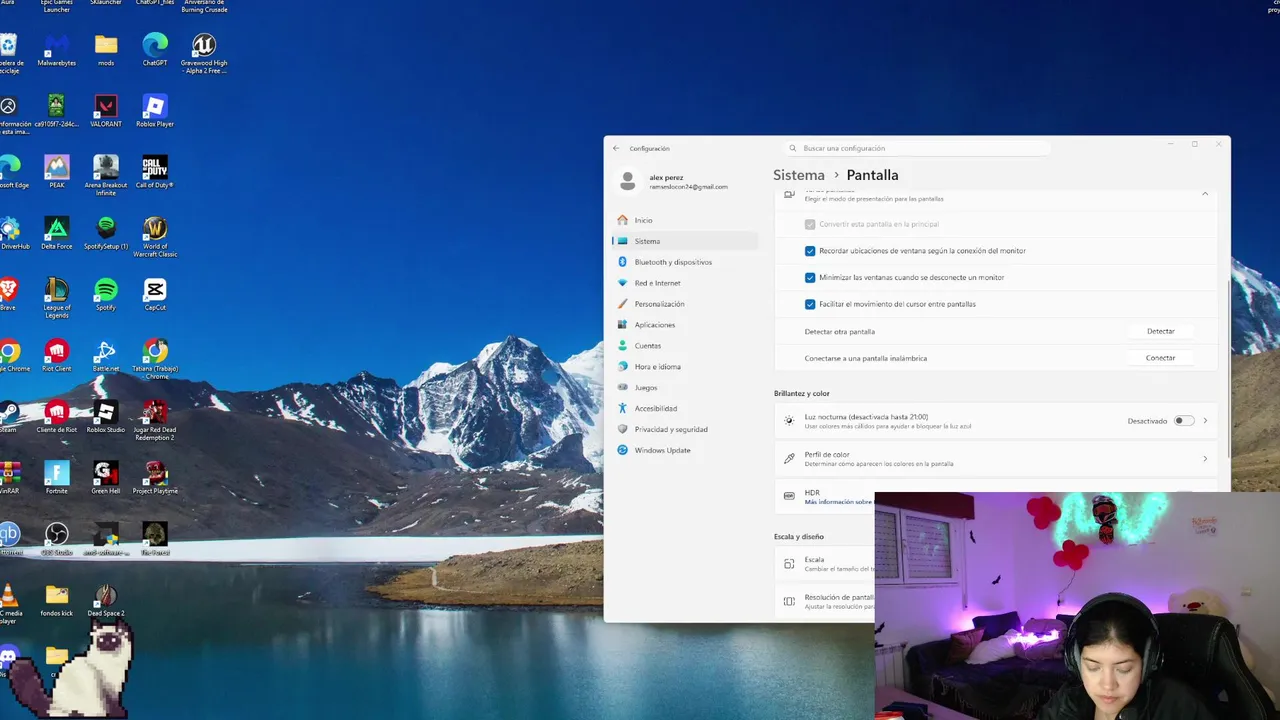The height and width of the screenshot is (720, 1280).
Task: Open Juegos settings section
Action: [684, 388]
